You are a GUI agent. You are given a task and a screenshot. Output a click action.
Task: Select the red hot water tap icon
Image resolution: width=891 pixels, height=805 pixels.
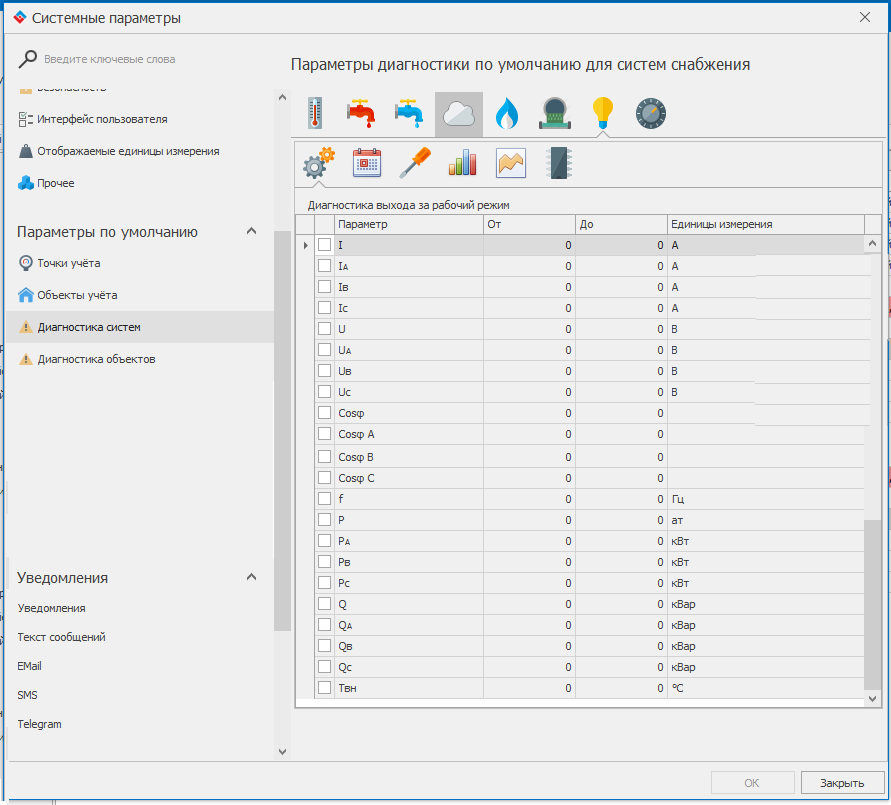361,114
